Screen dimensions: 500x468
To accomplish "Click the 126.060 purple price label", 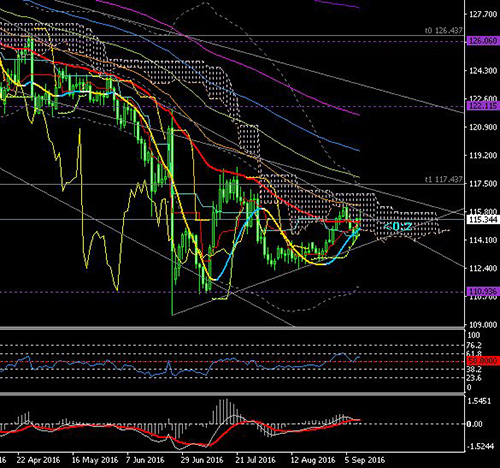I will tap(483, 41).
